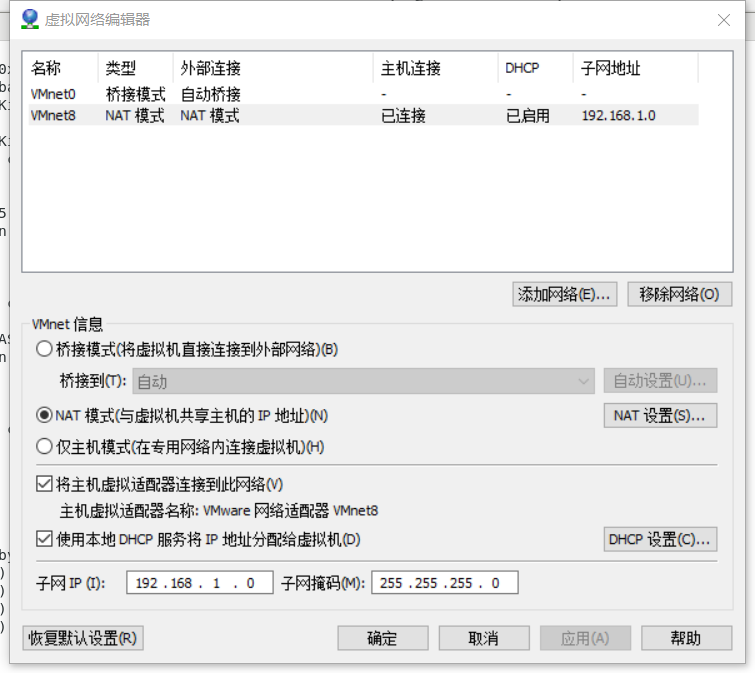Confirm with the 确定 button
The height and width of the screenshot is (673, 755).
pyautogui.click(x=383, y=638)
